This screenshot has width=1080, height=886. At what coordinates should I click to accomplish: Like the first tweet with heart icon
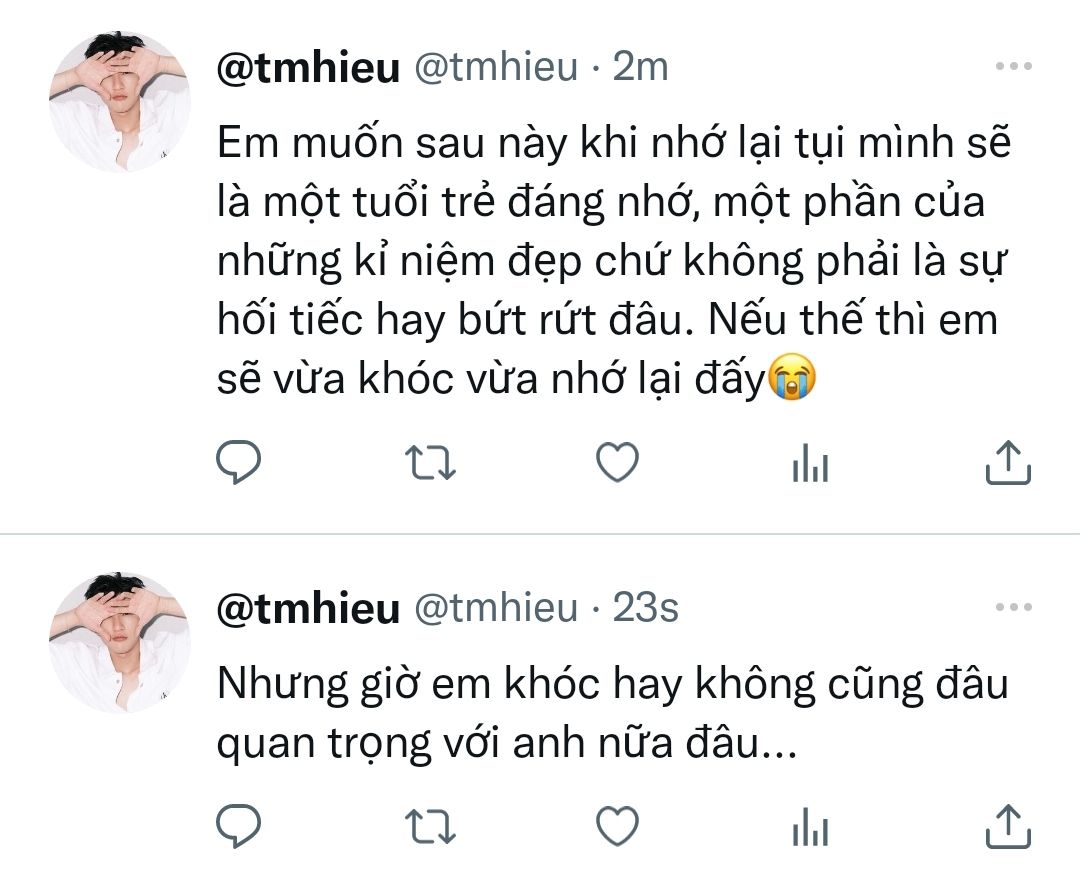click(x=617, y=462)
